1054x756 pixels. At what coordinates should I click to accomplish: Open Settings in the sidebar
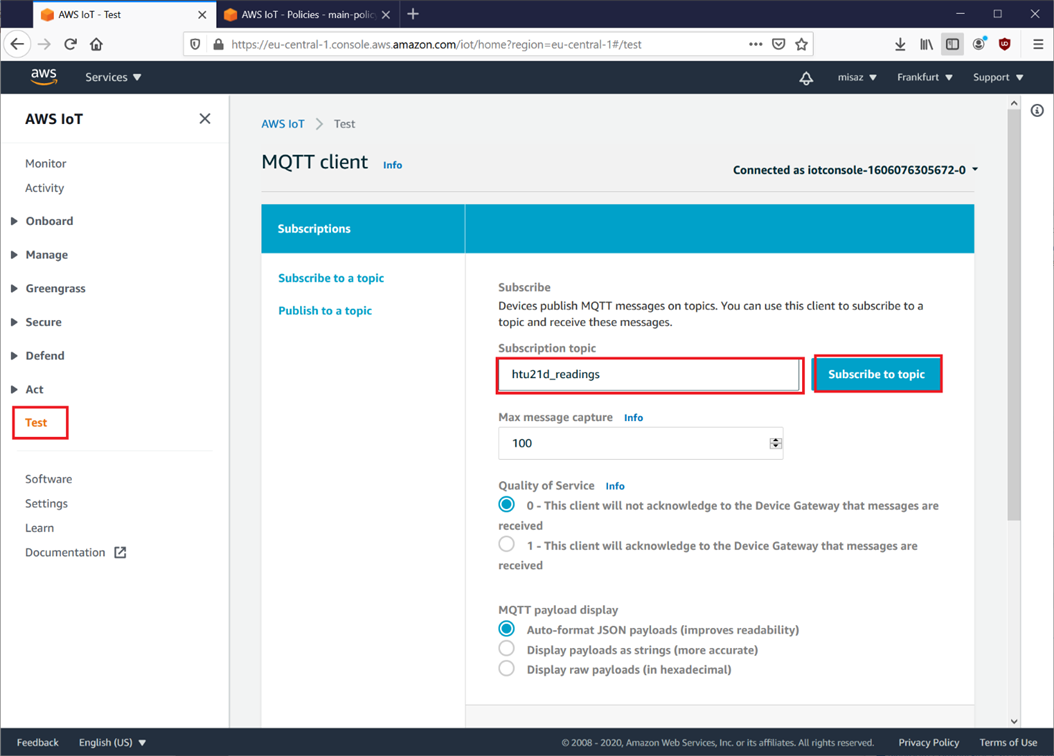click(46, 503)
